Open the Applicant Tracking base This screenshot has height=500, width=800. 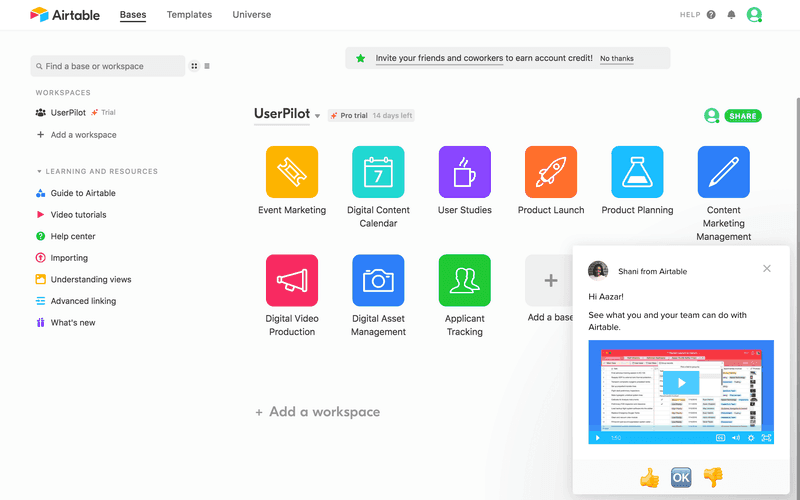click(465, 280)
